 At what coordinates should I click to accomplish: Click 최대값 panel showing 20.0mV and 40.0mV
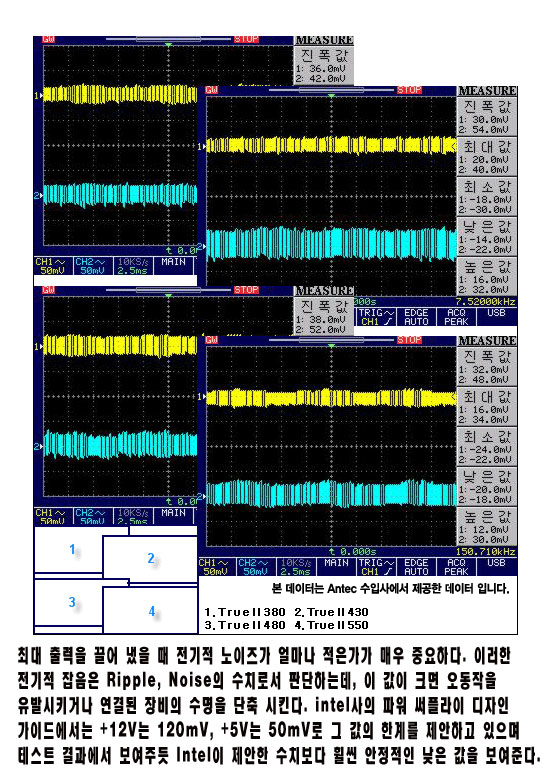tap(487, 157)
